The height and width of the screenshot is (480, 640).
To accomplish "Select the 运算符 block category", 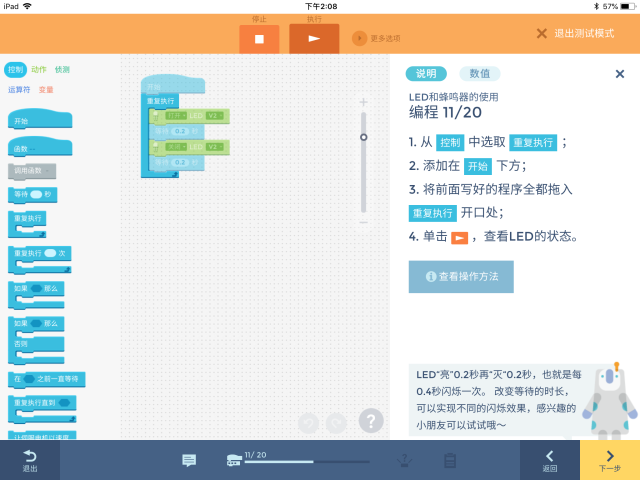I will 19,90.
